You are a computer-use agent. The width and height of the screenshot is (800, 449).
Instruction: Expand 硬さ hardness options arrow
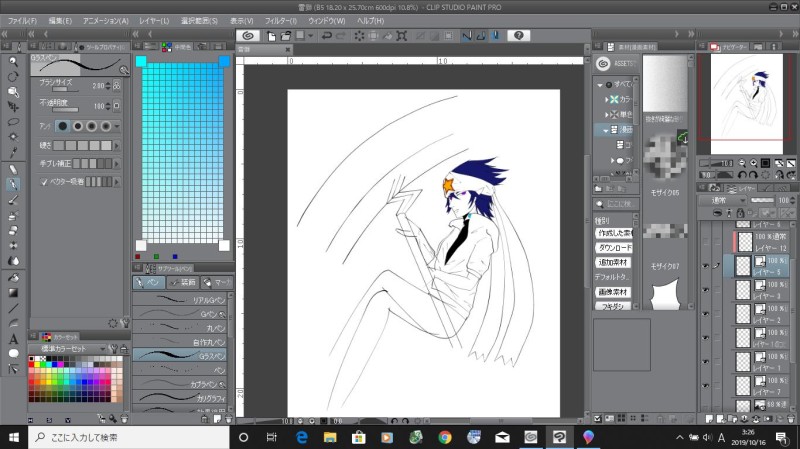[x=117, y=145]
